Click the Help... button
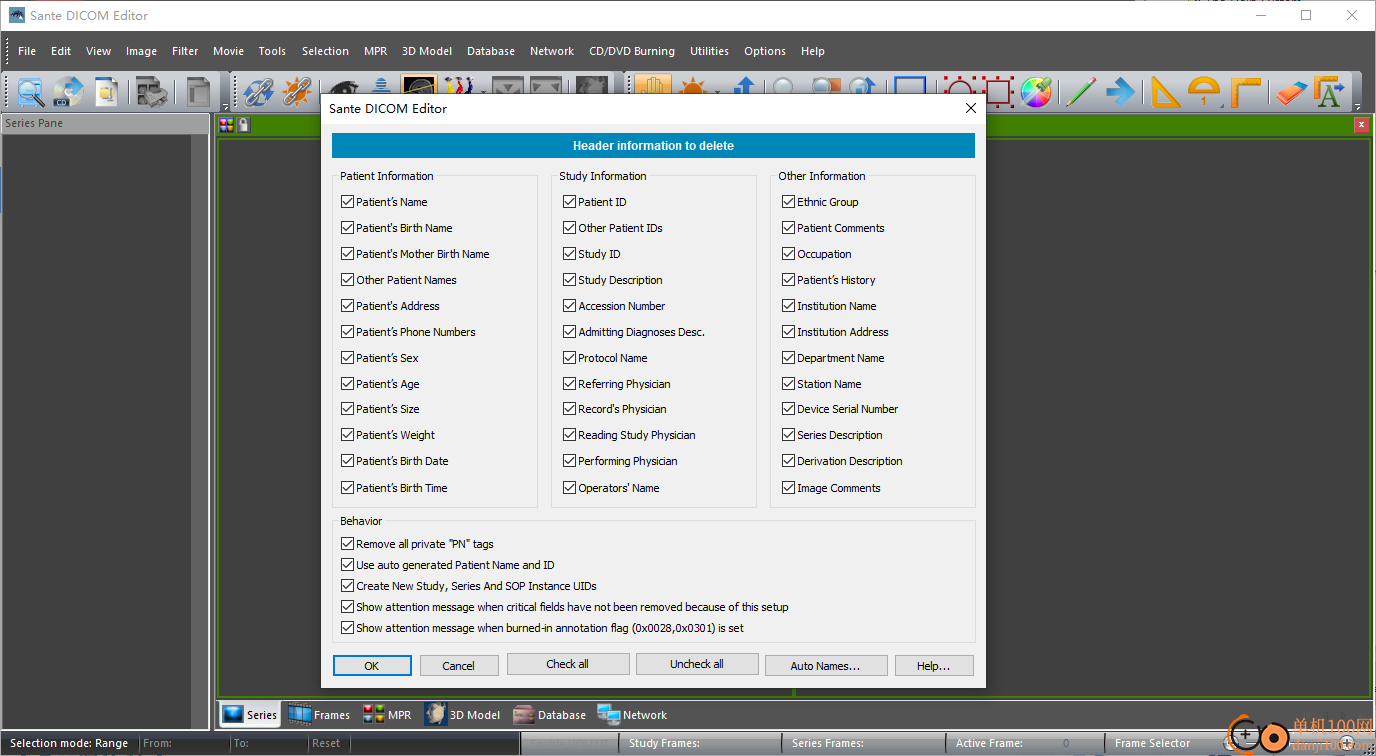1376x756 pixels. 934,666
